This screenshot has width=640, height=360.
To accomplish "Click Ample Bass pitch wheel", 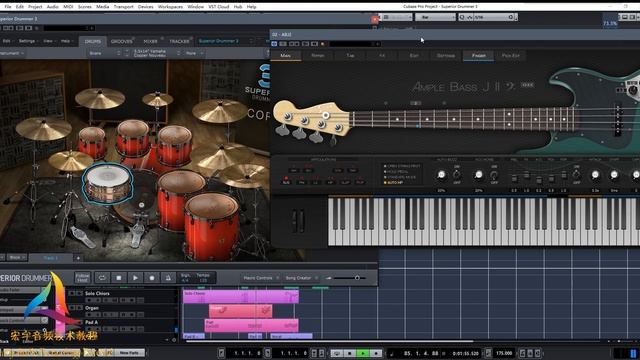I will point(294,221).
